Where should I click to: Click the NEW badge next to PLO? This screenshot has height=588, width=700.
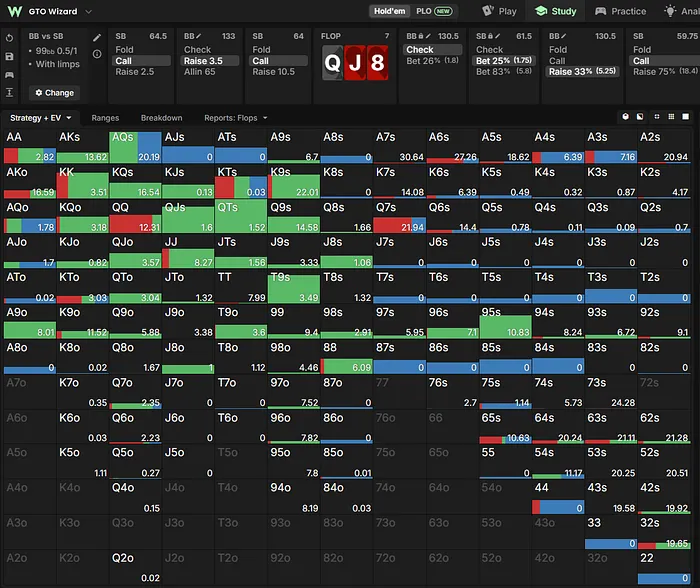(443, 11)
